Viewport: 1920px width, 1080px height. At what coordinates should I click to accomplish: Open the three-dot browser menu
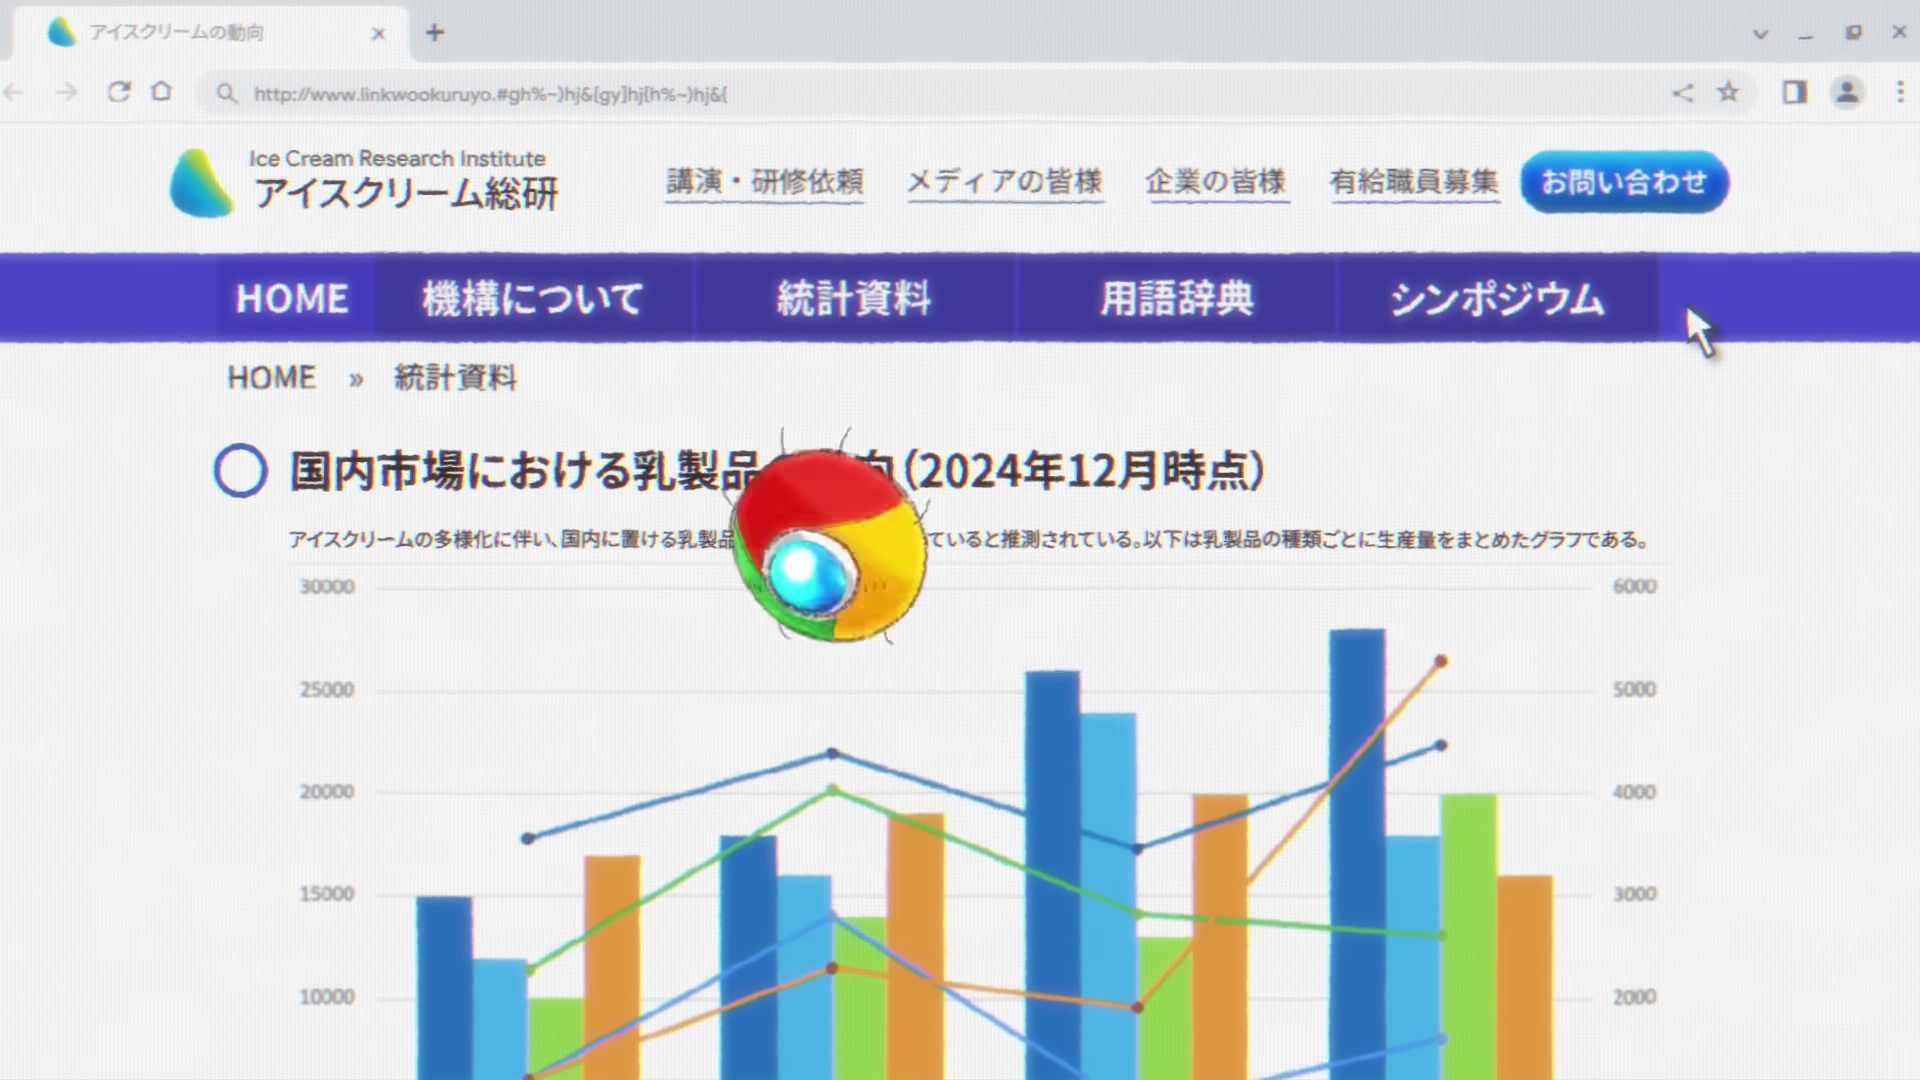coord(1900,92)
